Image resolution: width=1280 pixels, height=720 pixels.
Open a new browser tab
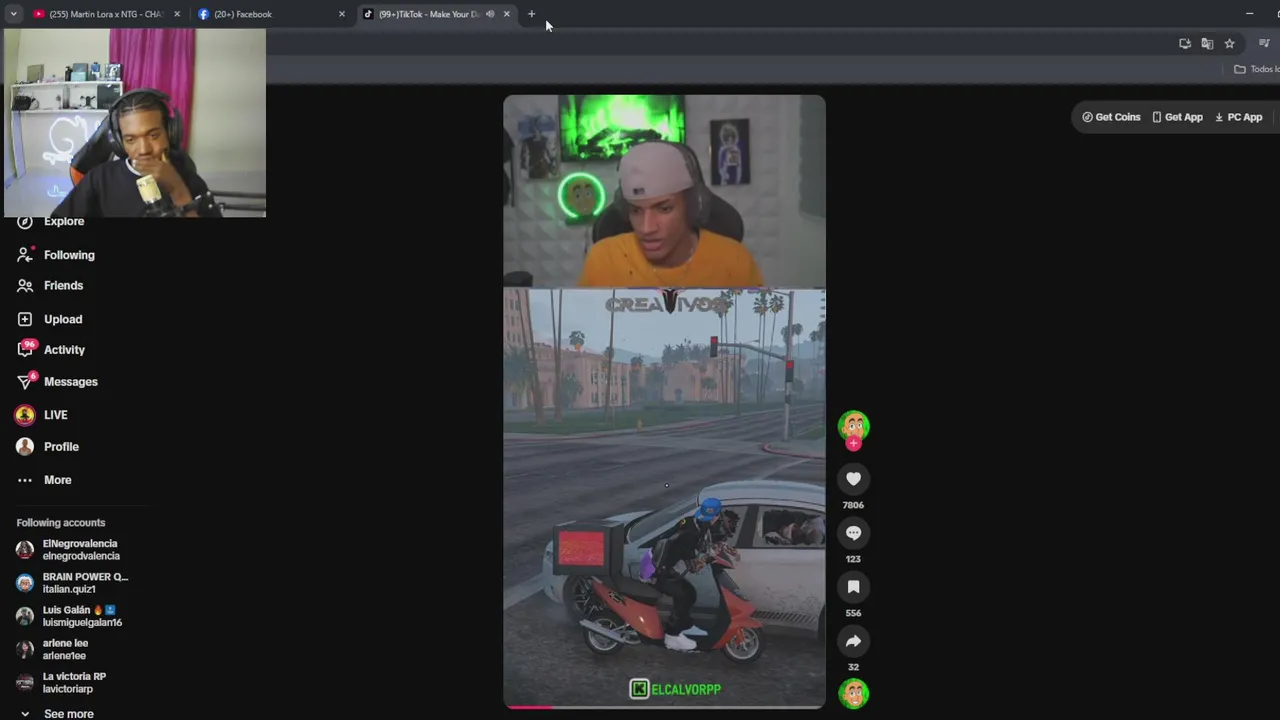531,14
